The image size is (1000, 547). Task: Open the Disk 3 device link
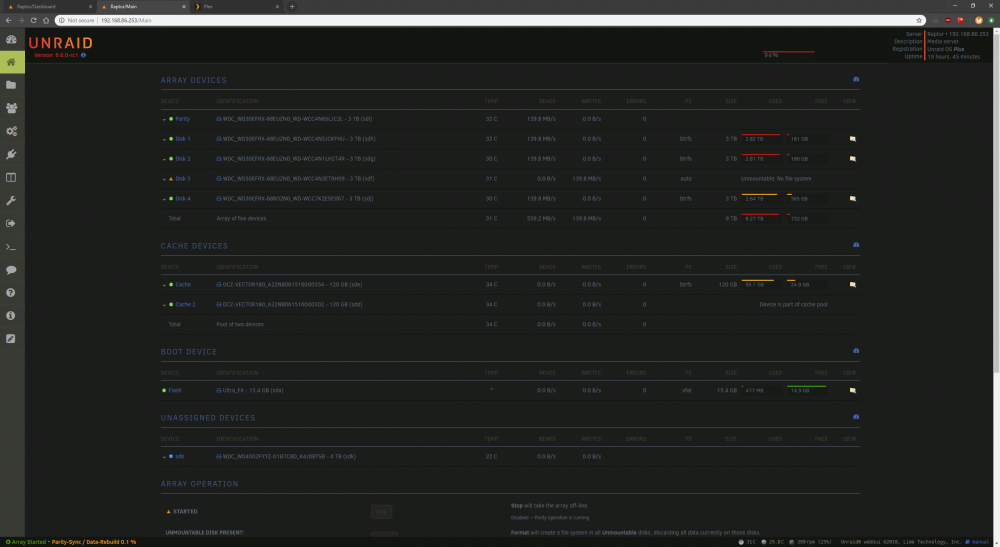[182, 179]
